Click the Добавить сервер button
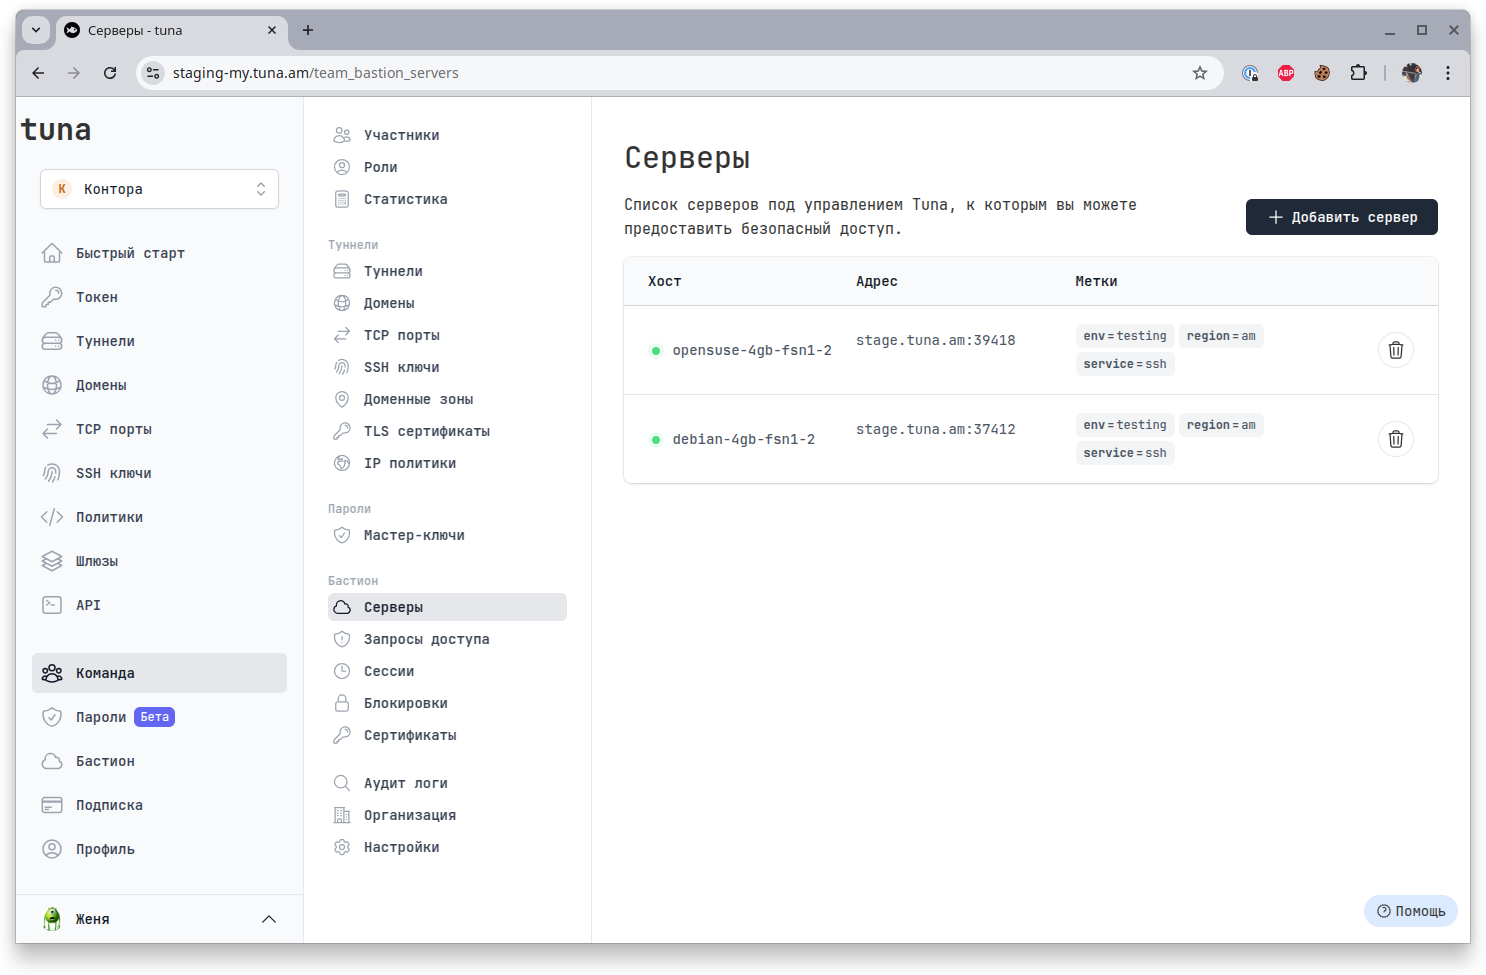 (1341, 217)
